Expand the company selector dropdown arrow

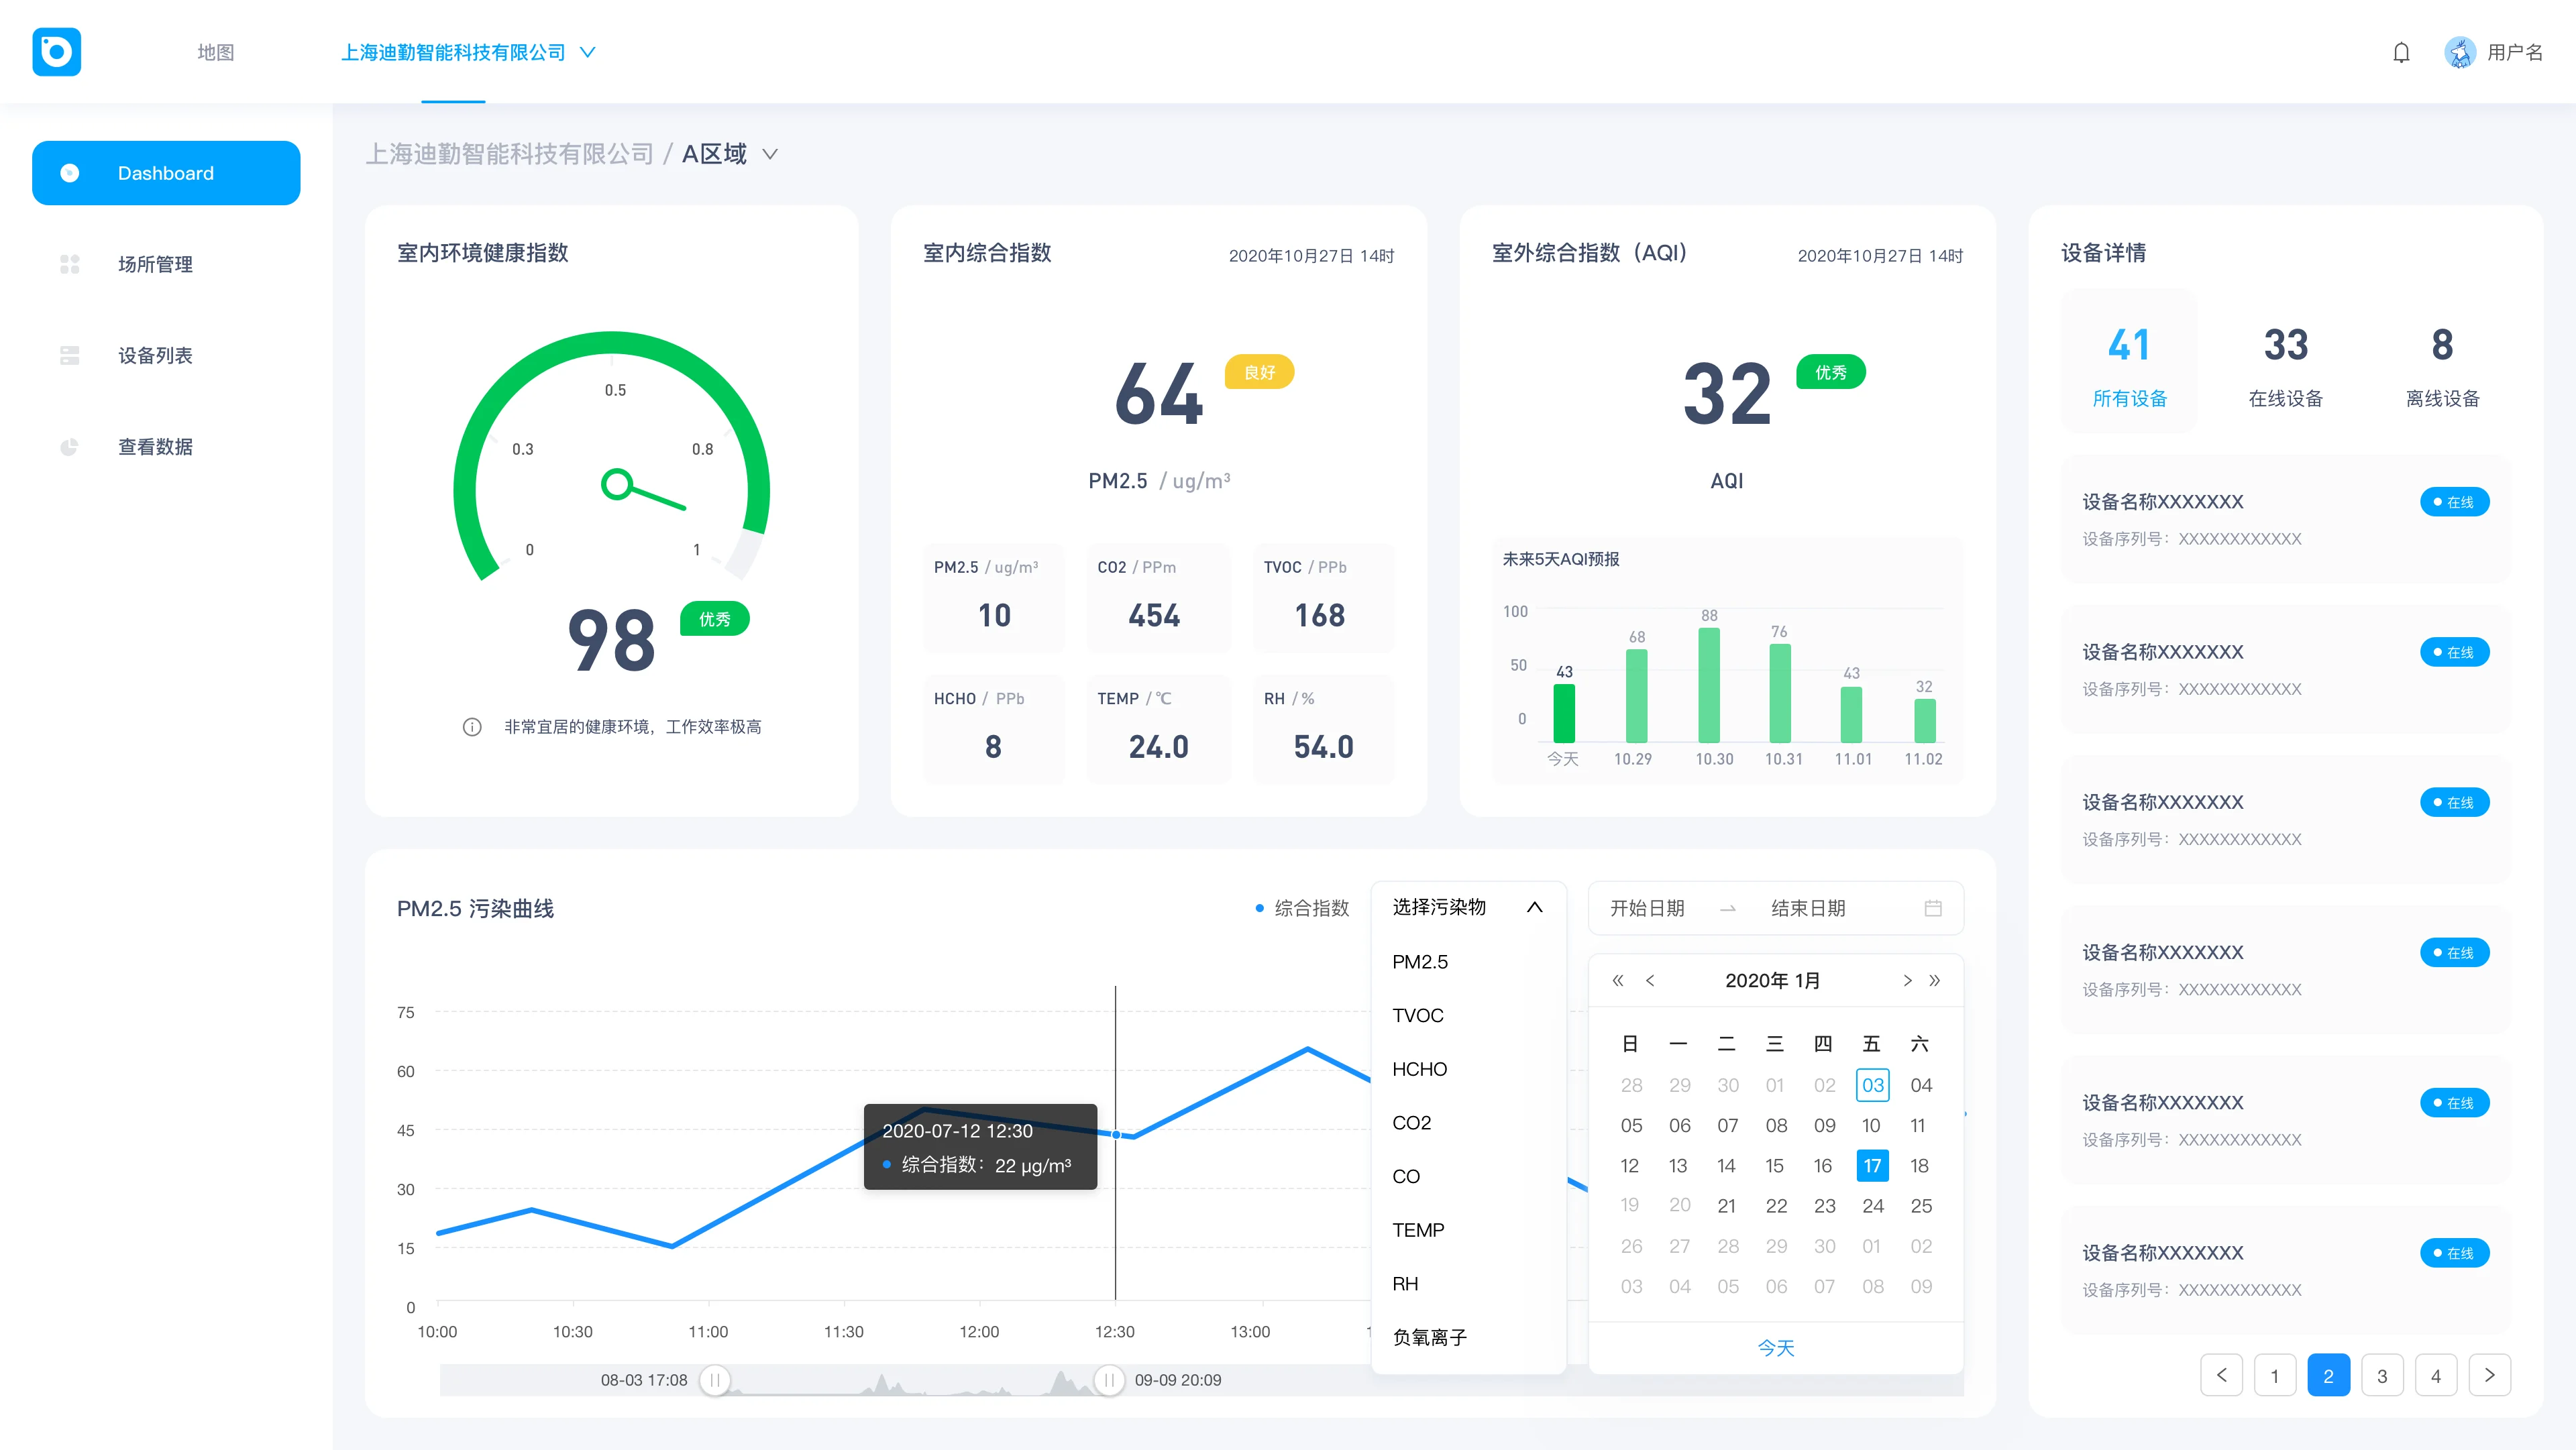[x=588, y=52]
